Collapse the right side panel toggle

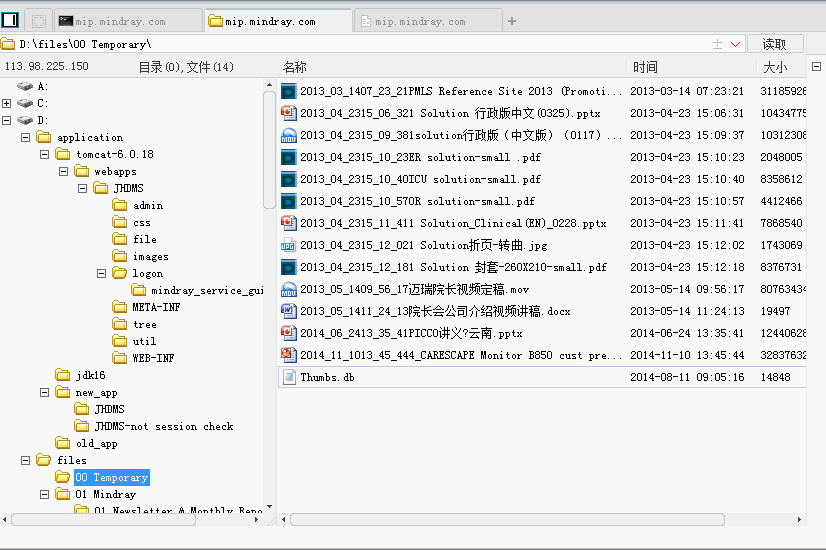(x=816, y=66)
